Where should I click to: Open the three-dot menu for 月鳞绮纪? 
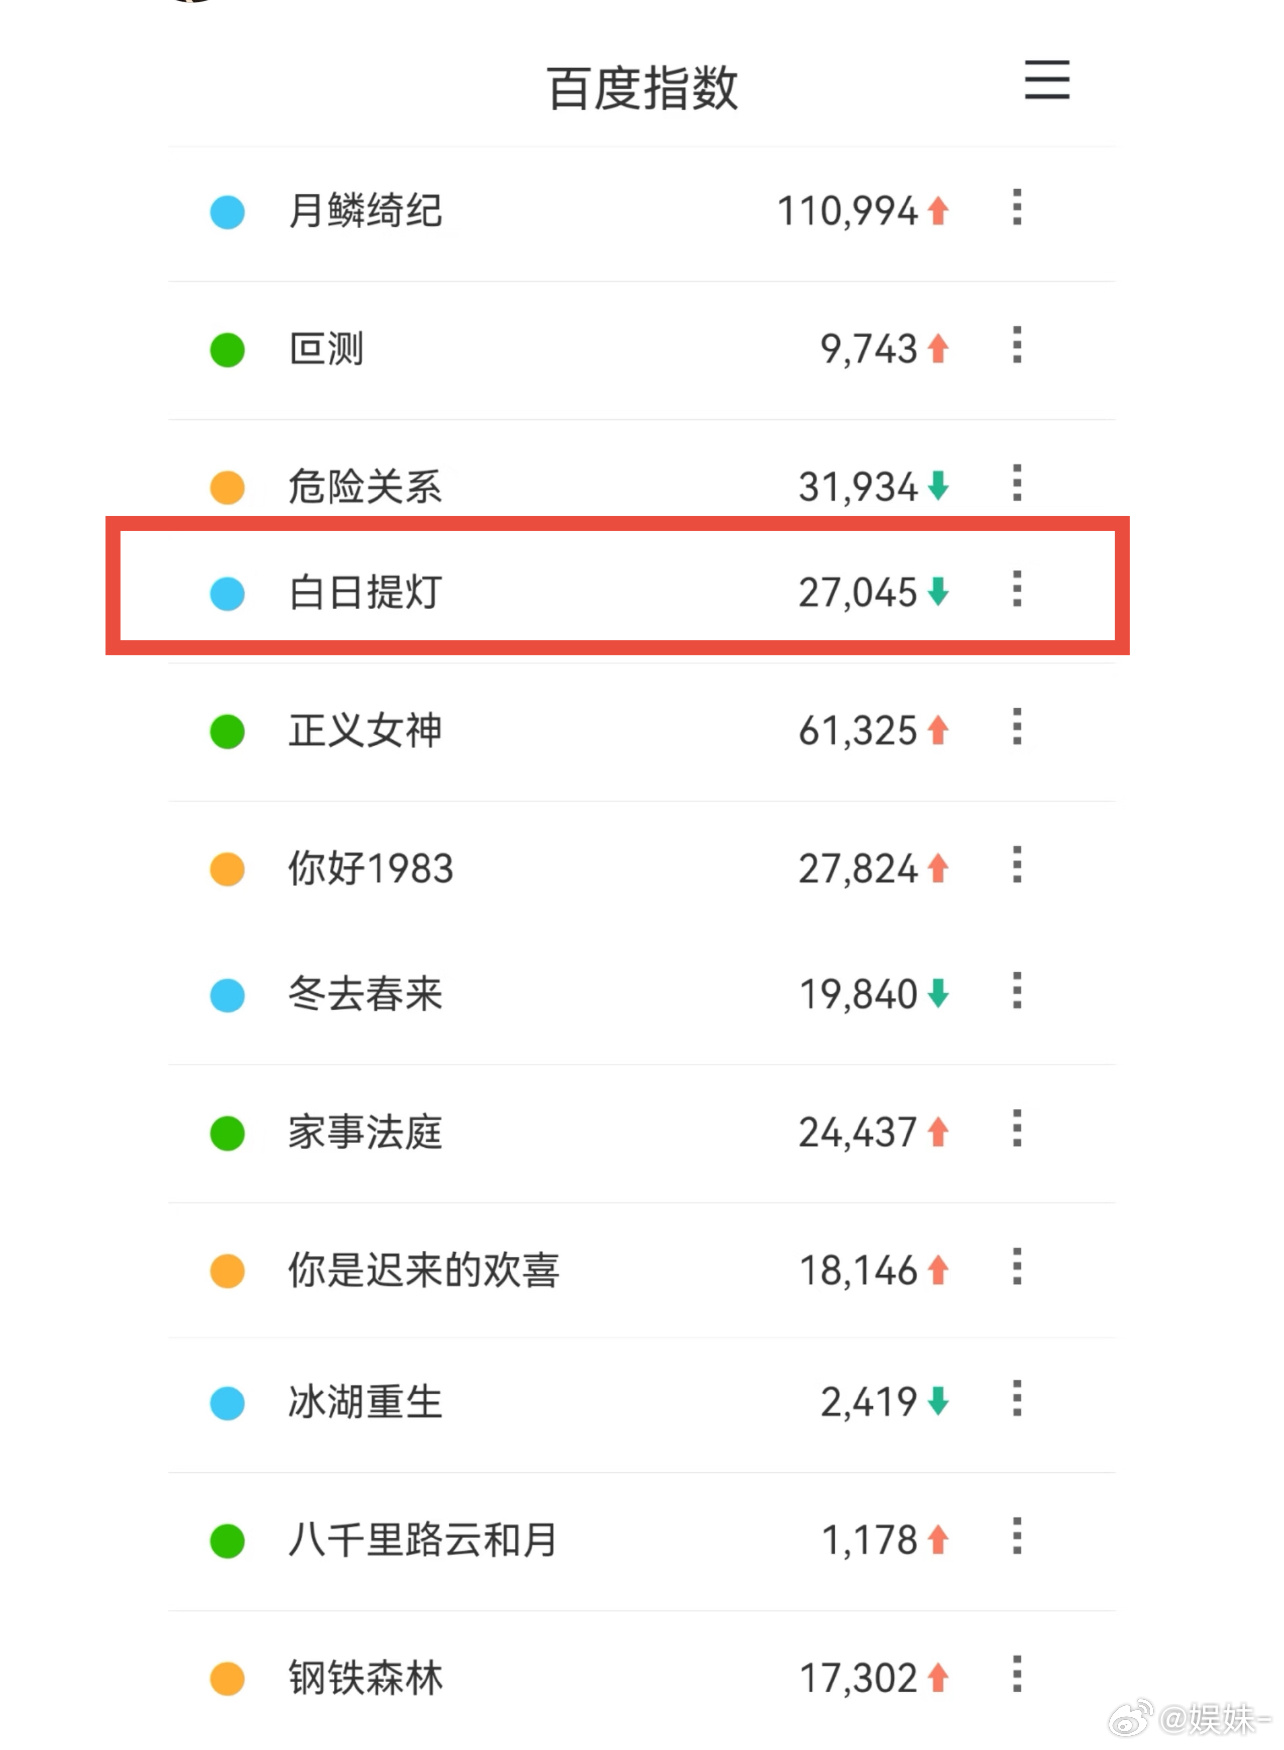point(1017,210)
